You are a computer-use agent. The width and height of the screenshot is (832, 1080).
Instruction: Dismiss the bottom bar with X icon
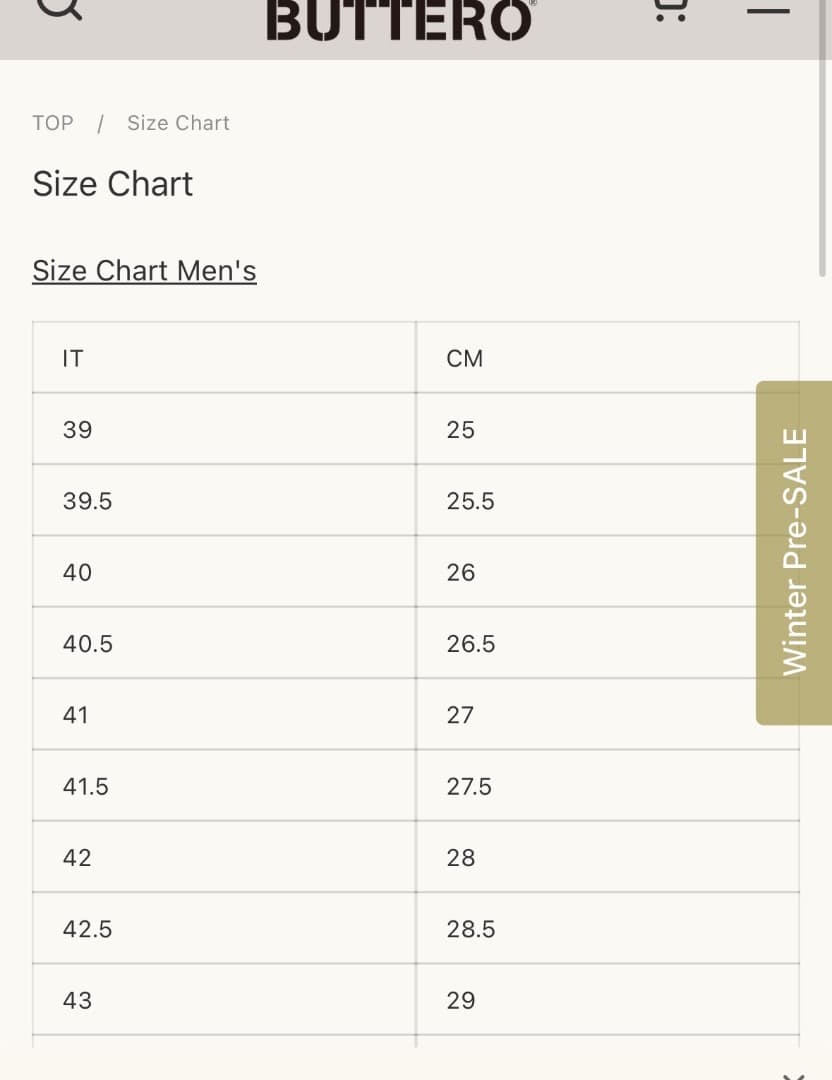click(x=793, y=1074)
